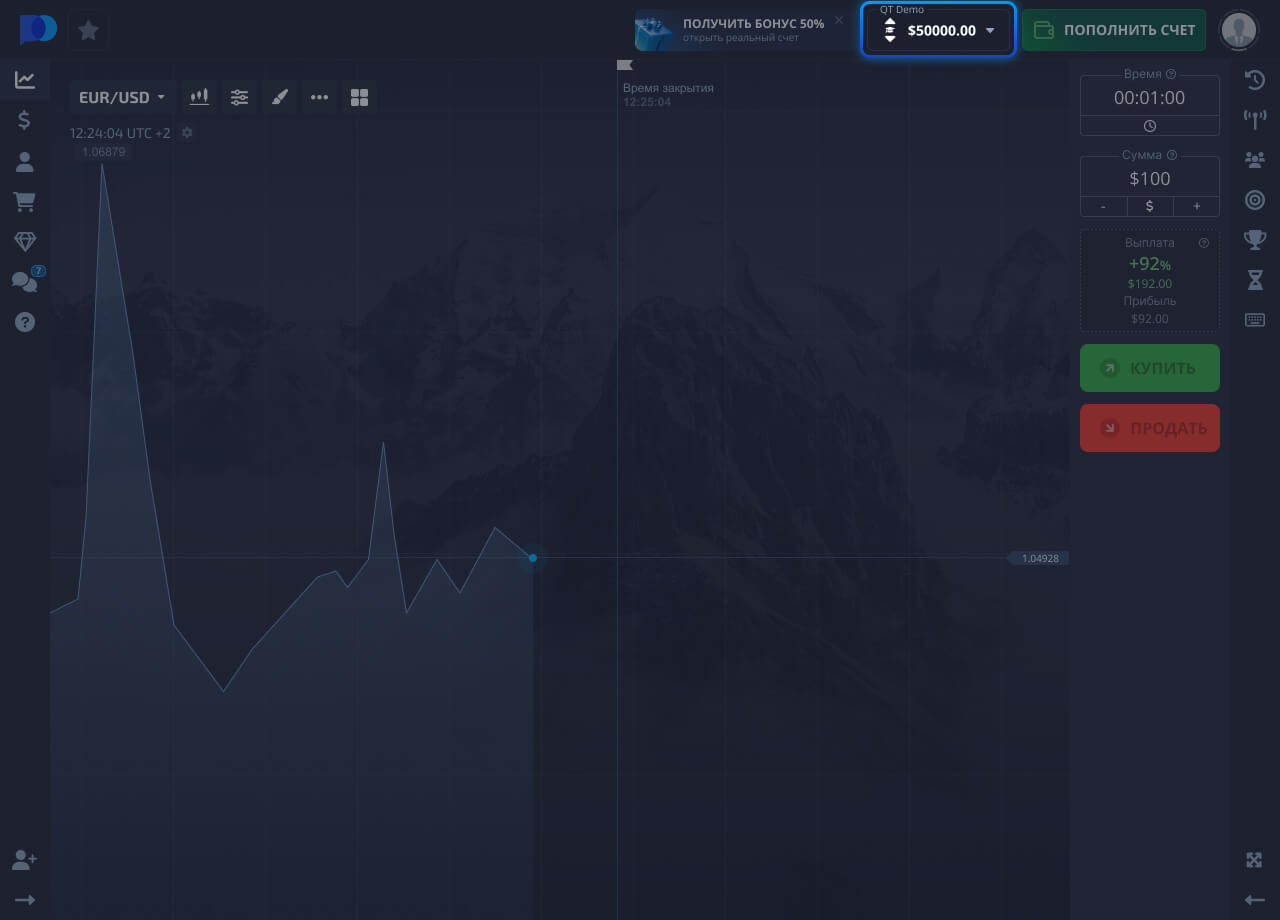Viewport: 1280px width, 920px height.
Task: Select the drawing brush tool
Action: click(x=280, y=97)
